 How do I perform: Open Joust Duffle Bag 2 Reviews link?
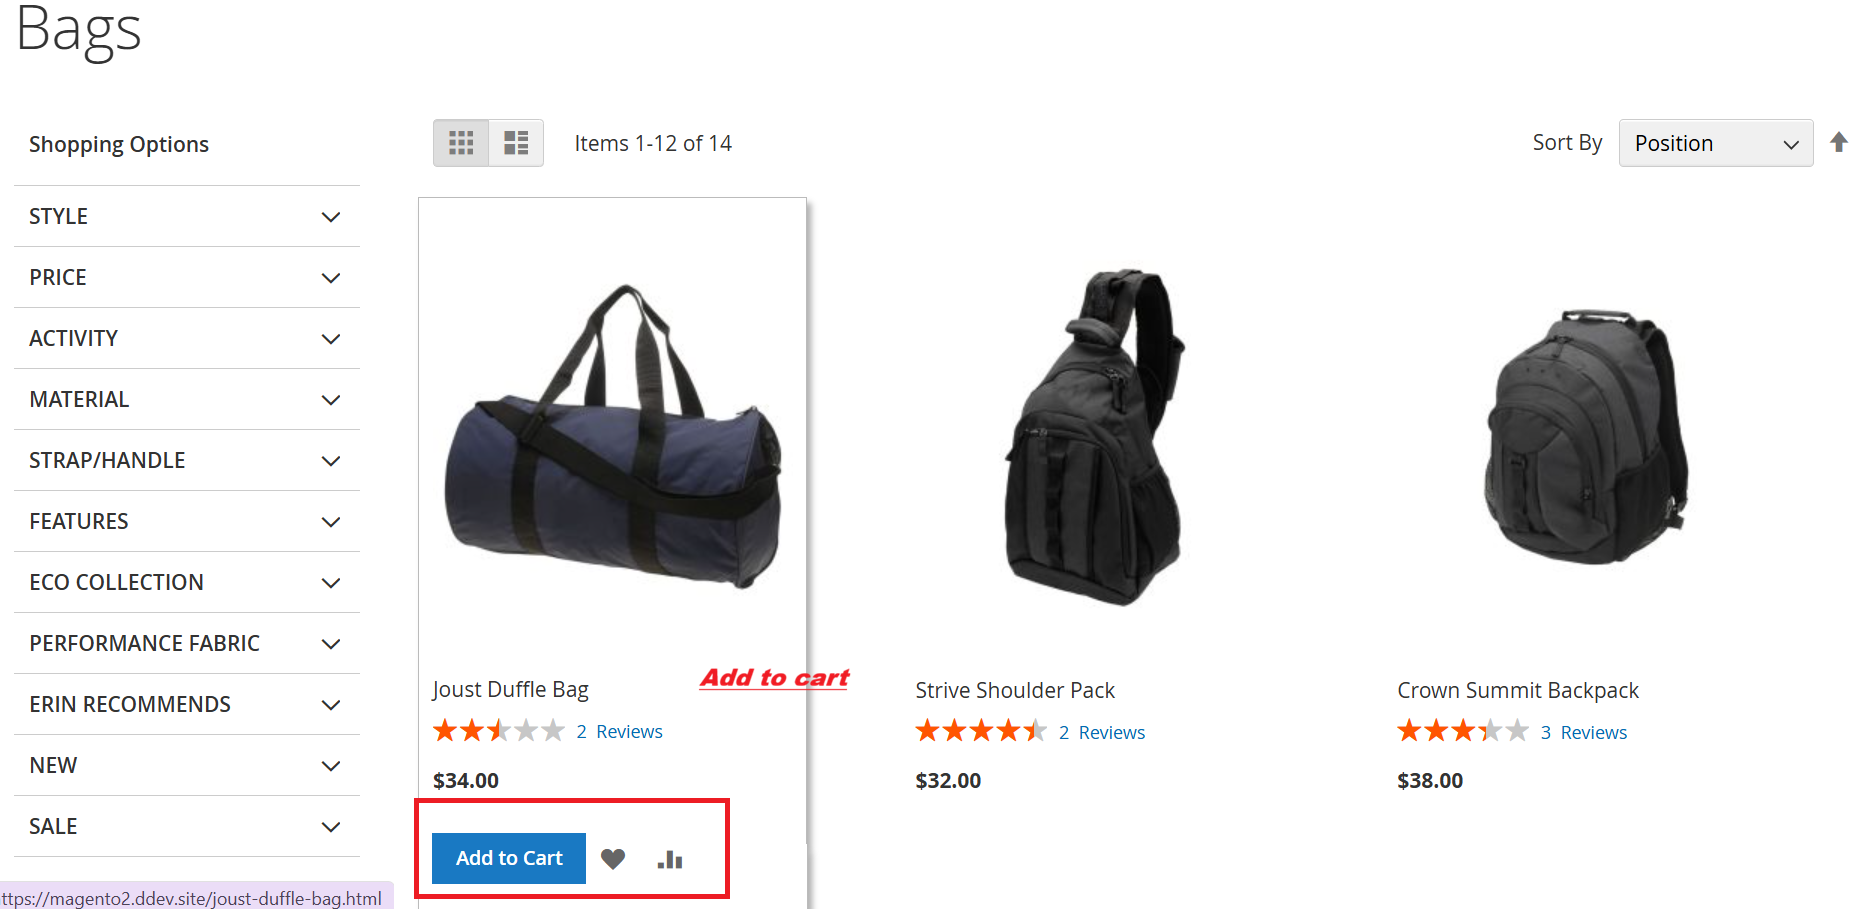[x=619, y=732]
